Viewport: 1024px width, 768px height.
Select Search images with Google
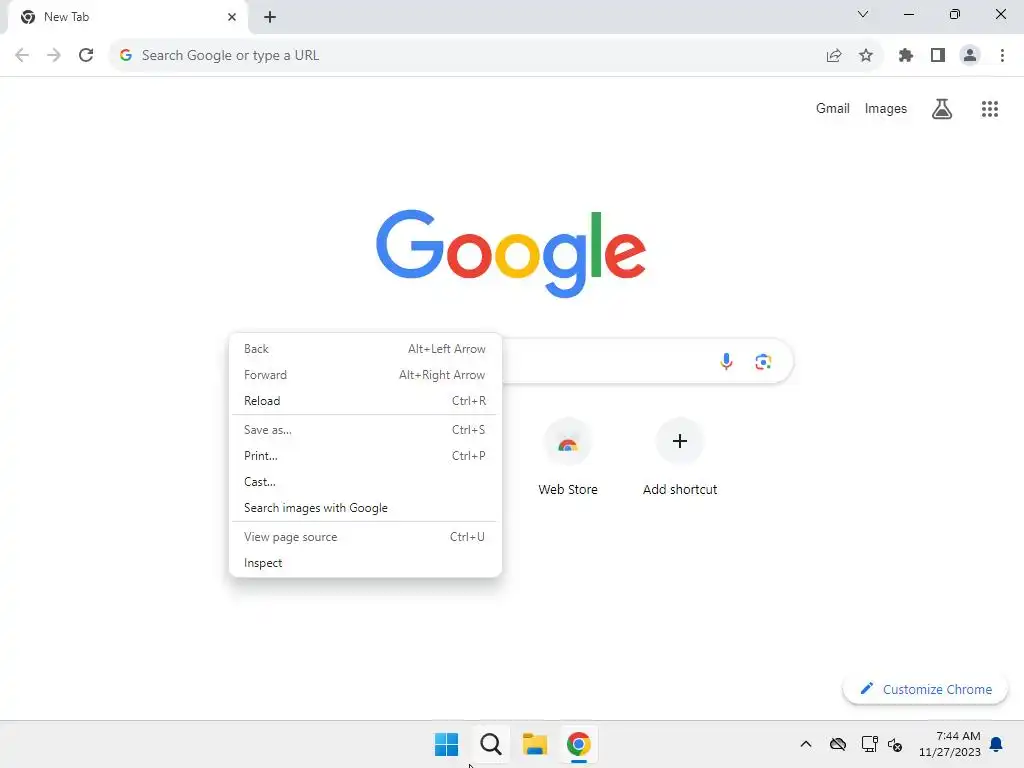pos(365,508)
